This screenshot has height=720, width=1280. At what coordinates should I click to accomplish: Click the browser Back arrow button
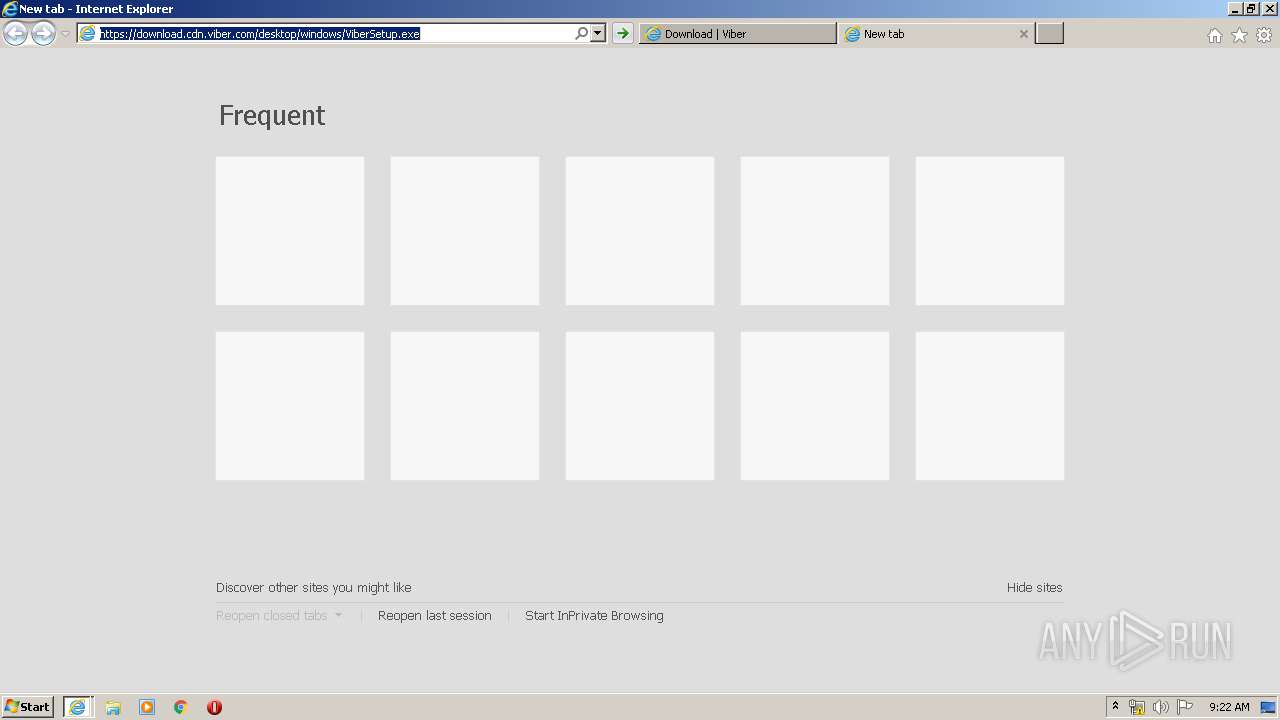pos(15,34)
